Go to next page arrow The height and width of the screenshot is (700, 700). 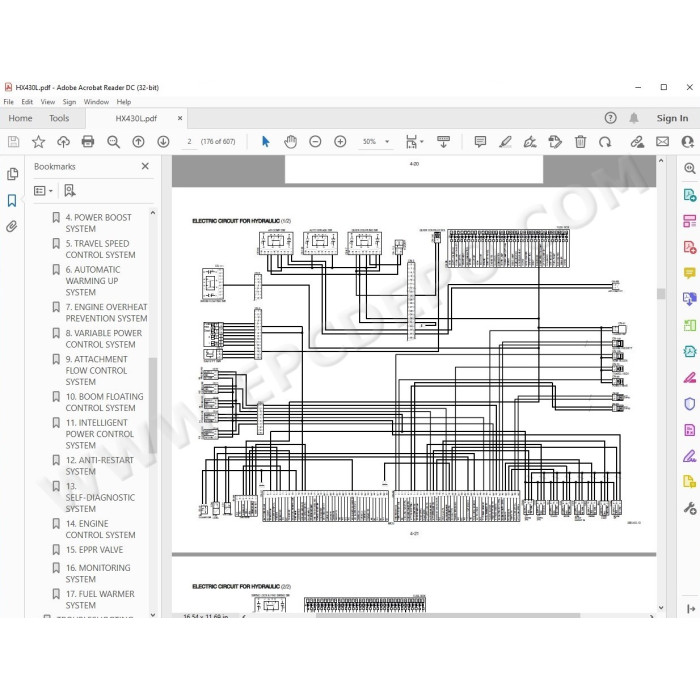click(x=163, y=142)
